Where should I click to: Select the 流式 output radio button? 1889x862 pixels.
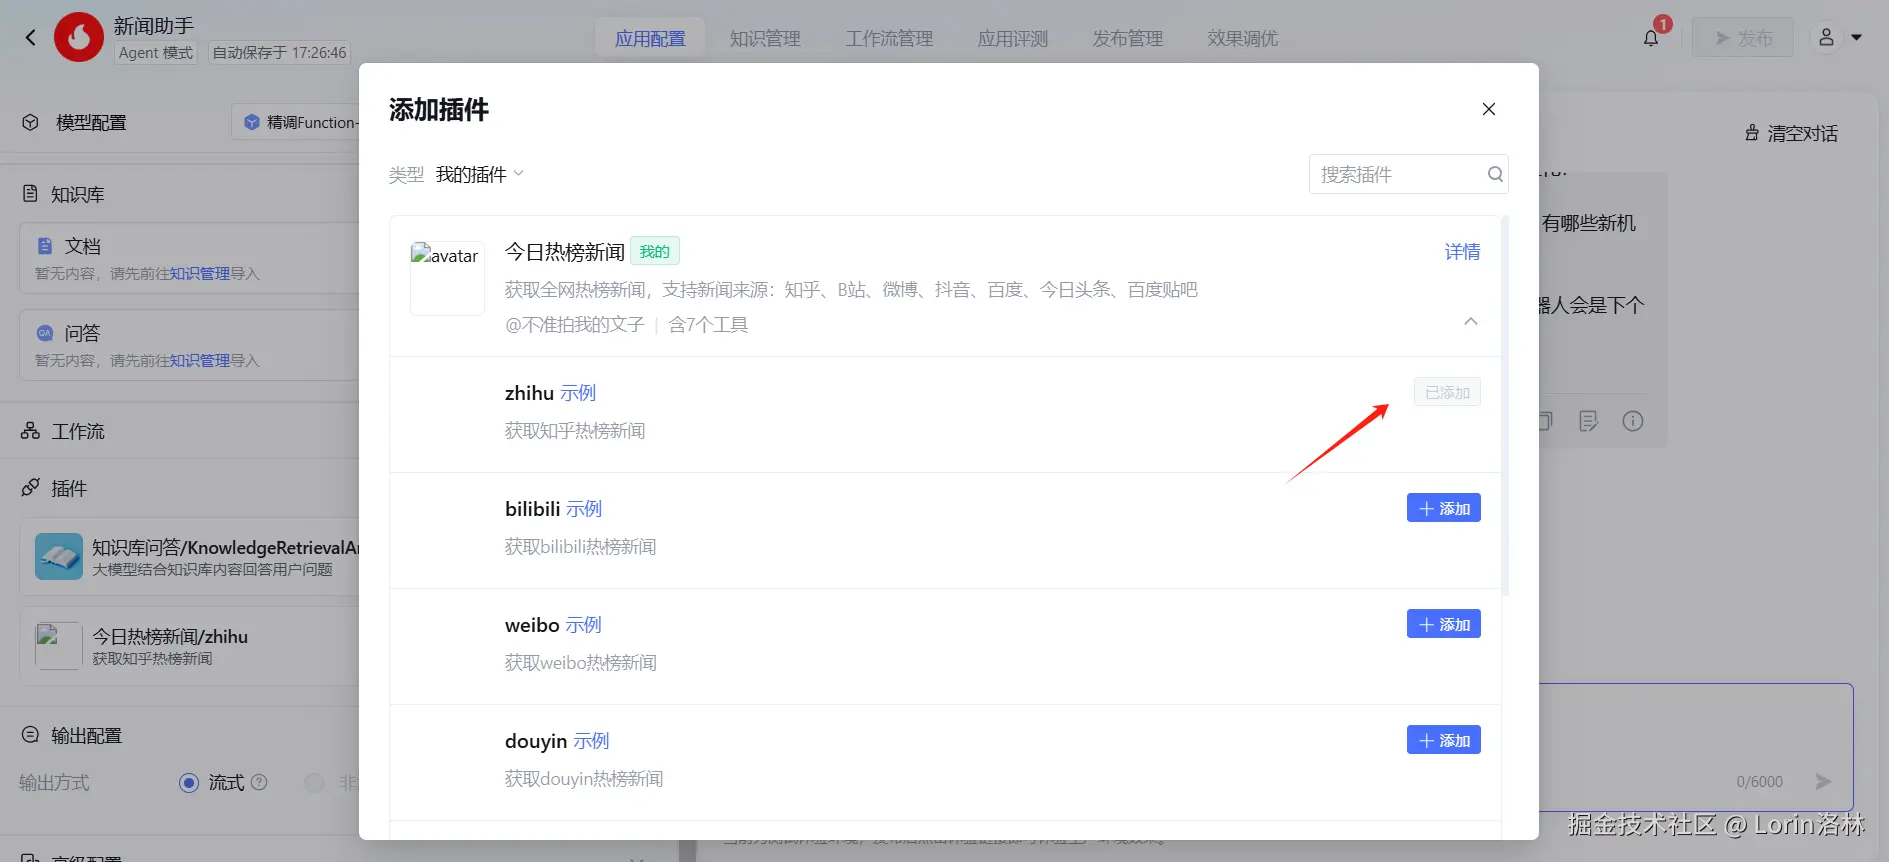point(189,782)
